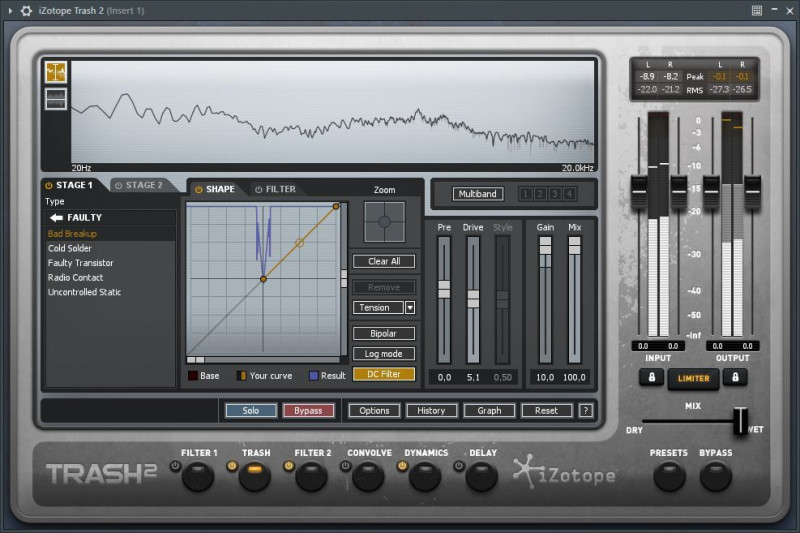Open the Presets browser
800x533 pixels.
669,477
